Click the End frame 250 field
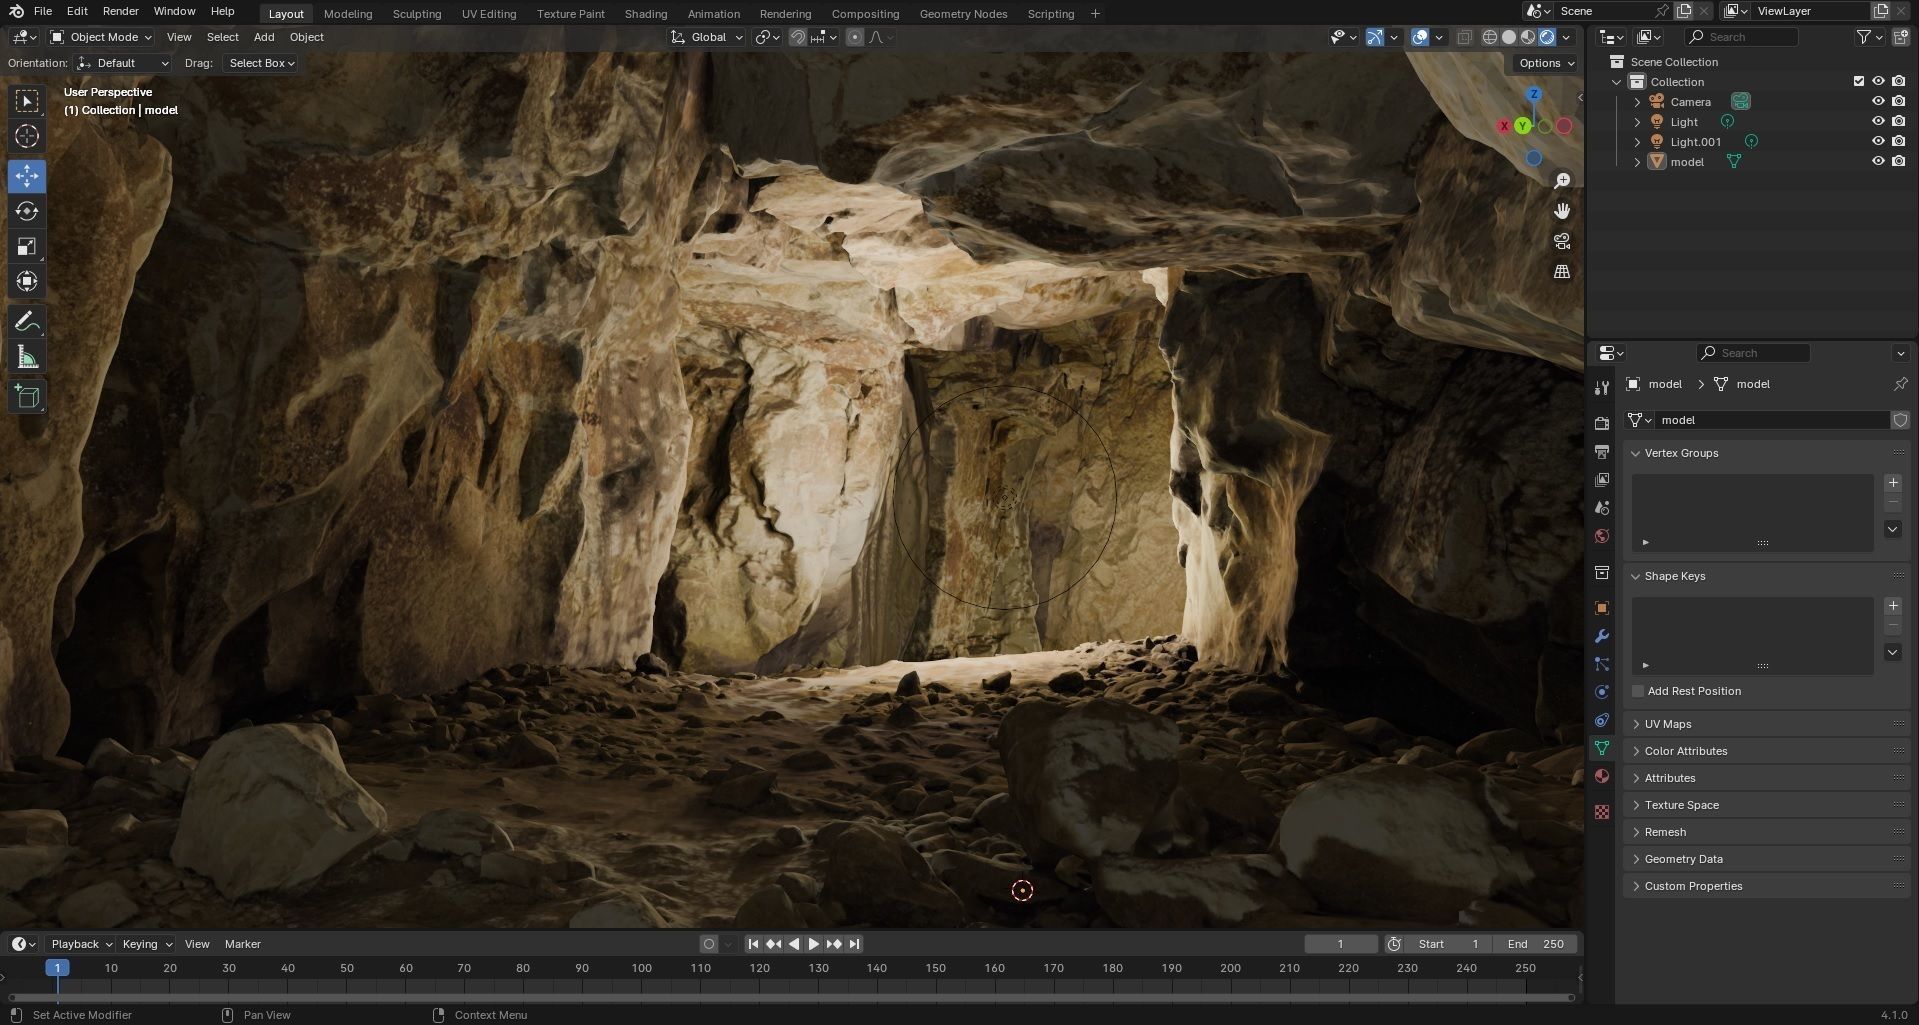This screenshot has width=1919, height=1025. [1535, 944]
